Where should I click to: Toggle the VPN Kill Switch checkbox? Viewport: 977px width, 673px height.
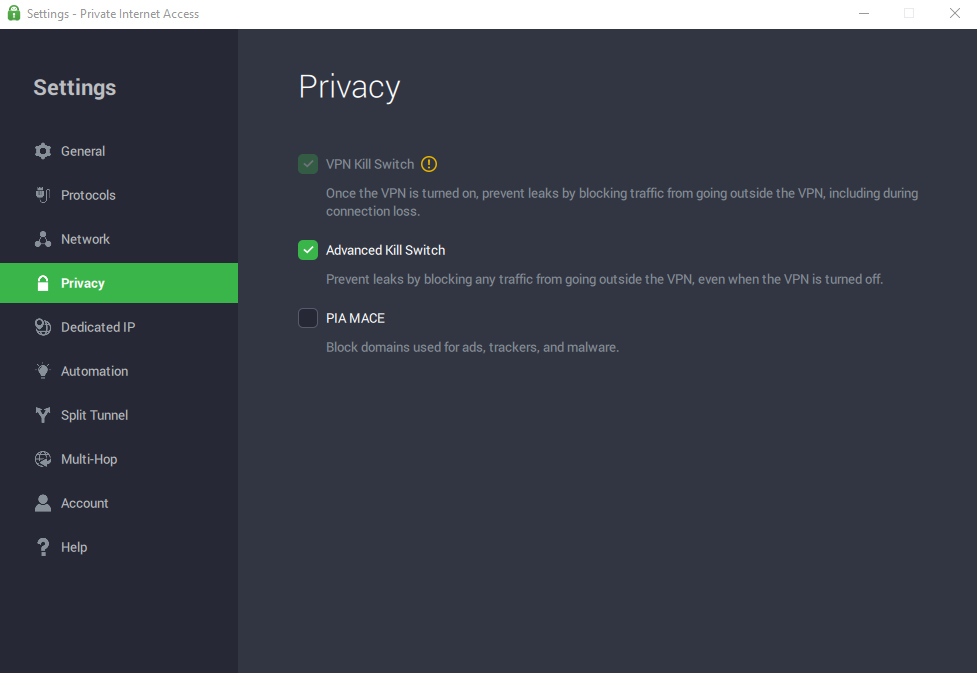tap(308, 164)
